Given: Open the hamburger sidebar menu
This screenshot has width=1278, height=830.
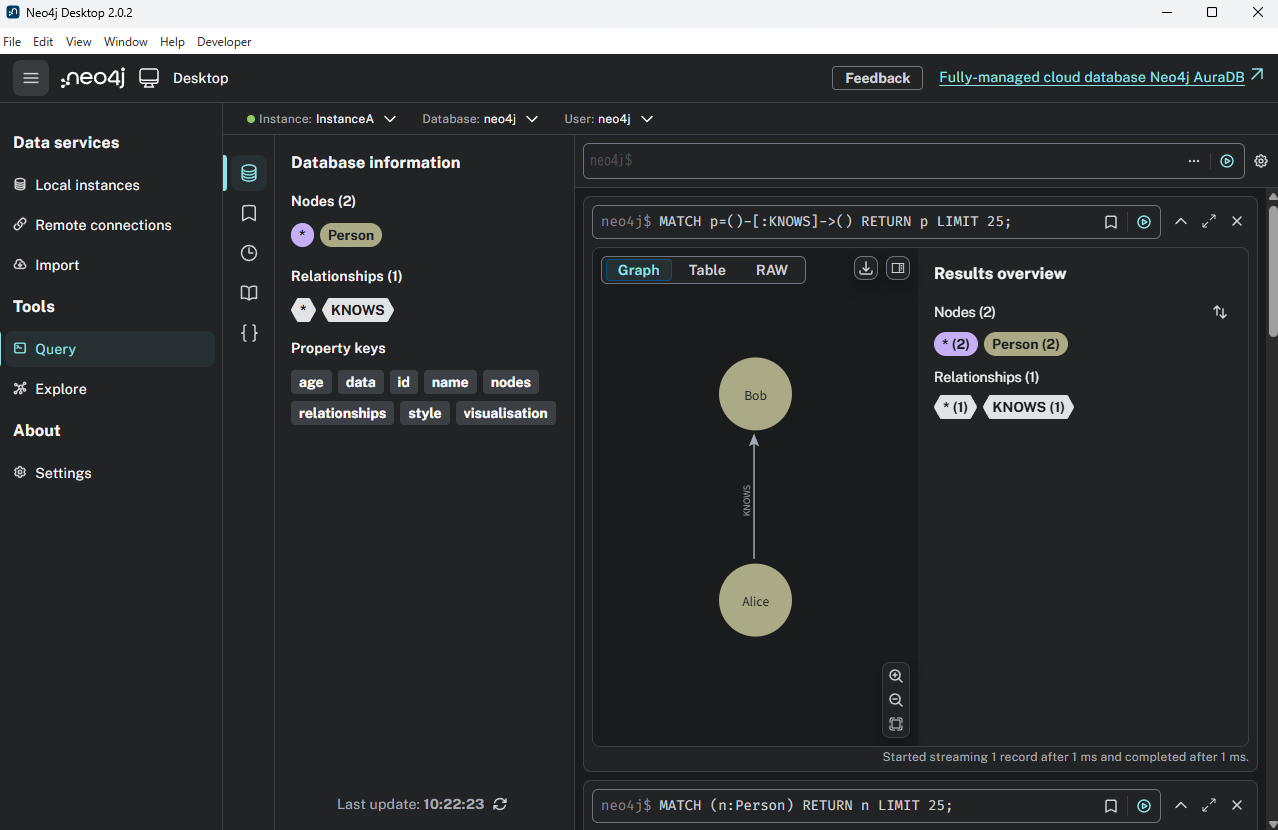Looking at the screenshot, I should [31, 78].
